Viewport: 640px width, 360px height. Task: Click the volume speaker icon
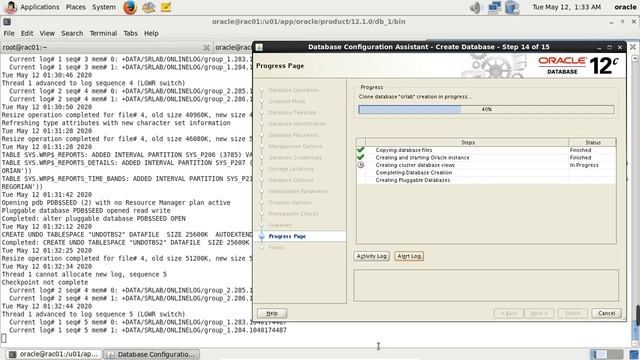point(475,7)
